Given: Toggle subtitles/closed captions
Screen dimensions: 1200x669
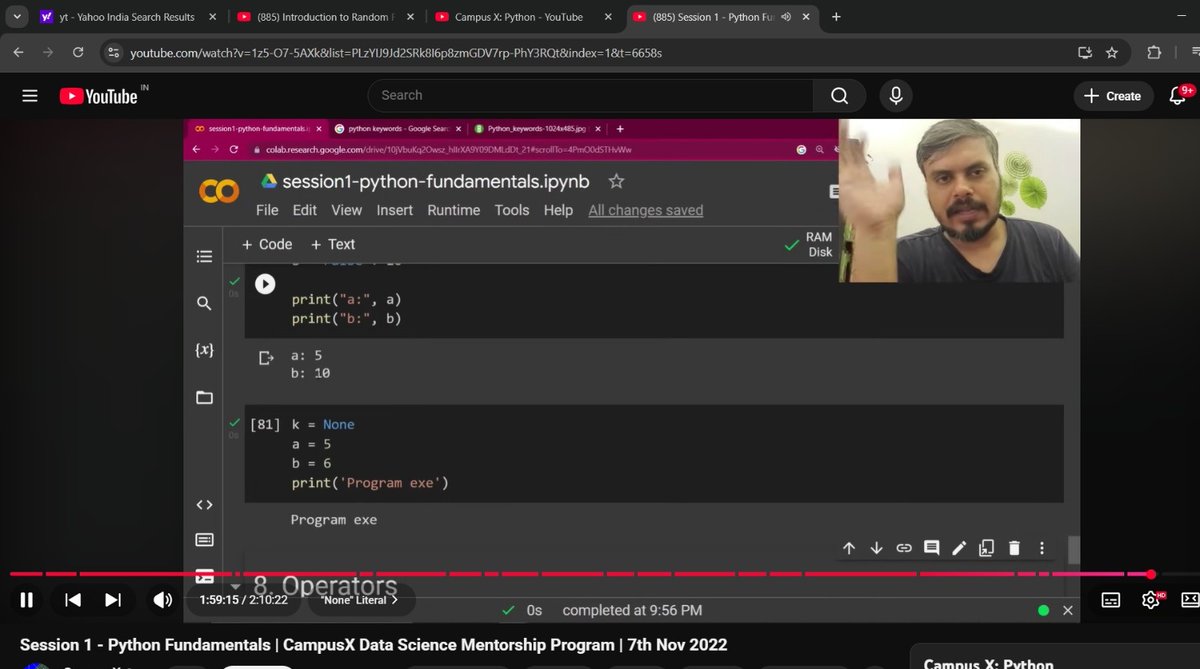Looking at the screenshot, I should 1111,600.
